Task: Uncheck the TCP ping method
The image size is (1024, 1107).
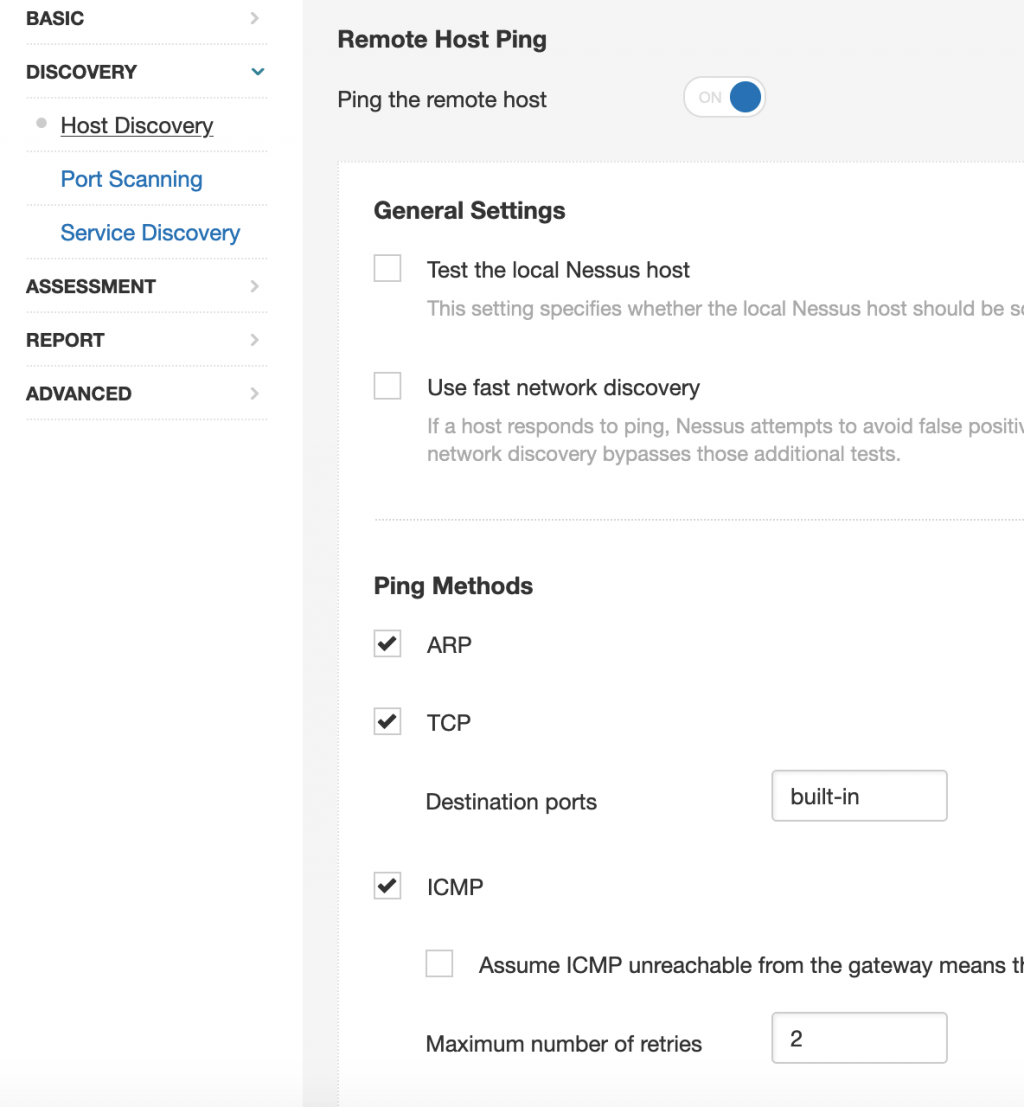Action: pyautogui.click(x=387, y=721)
